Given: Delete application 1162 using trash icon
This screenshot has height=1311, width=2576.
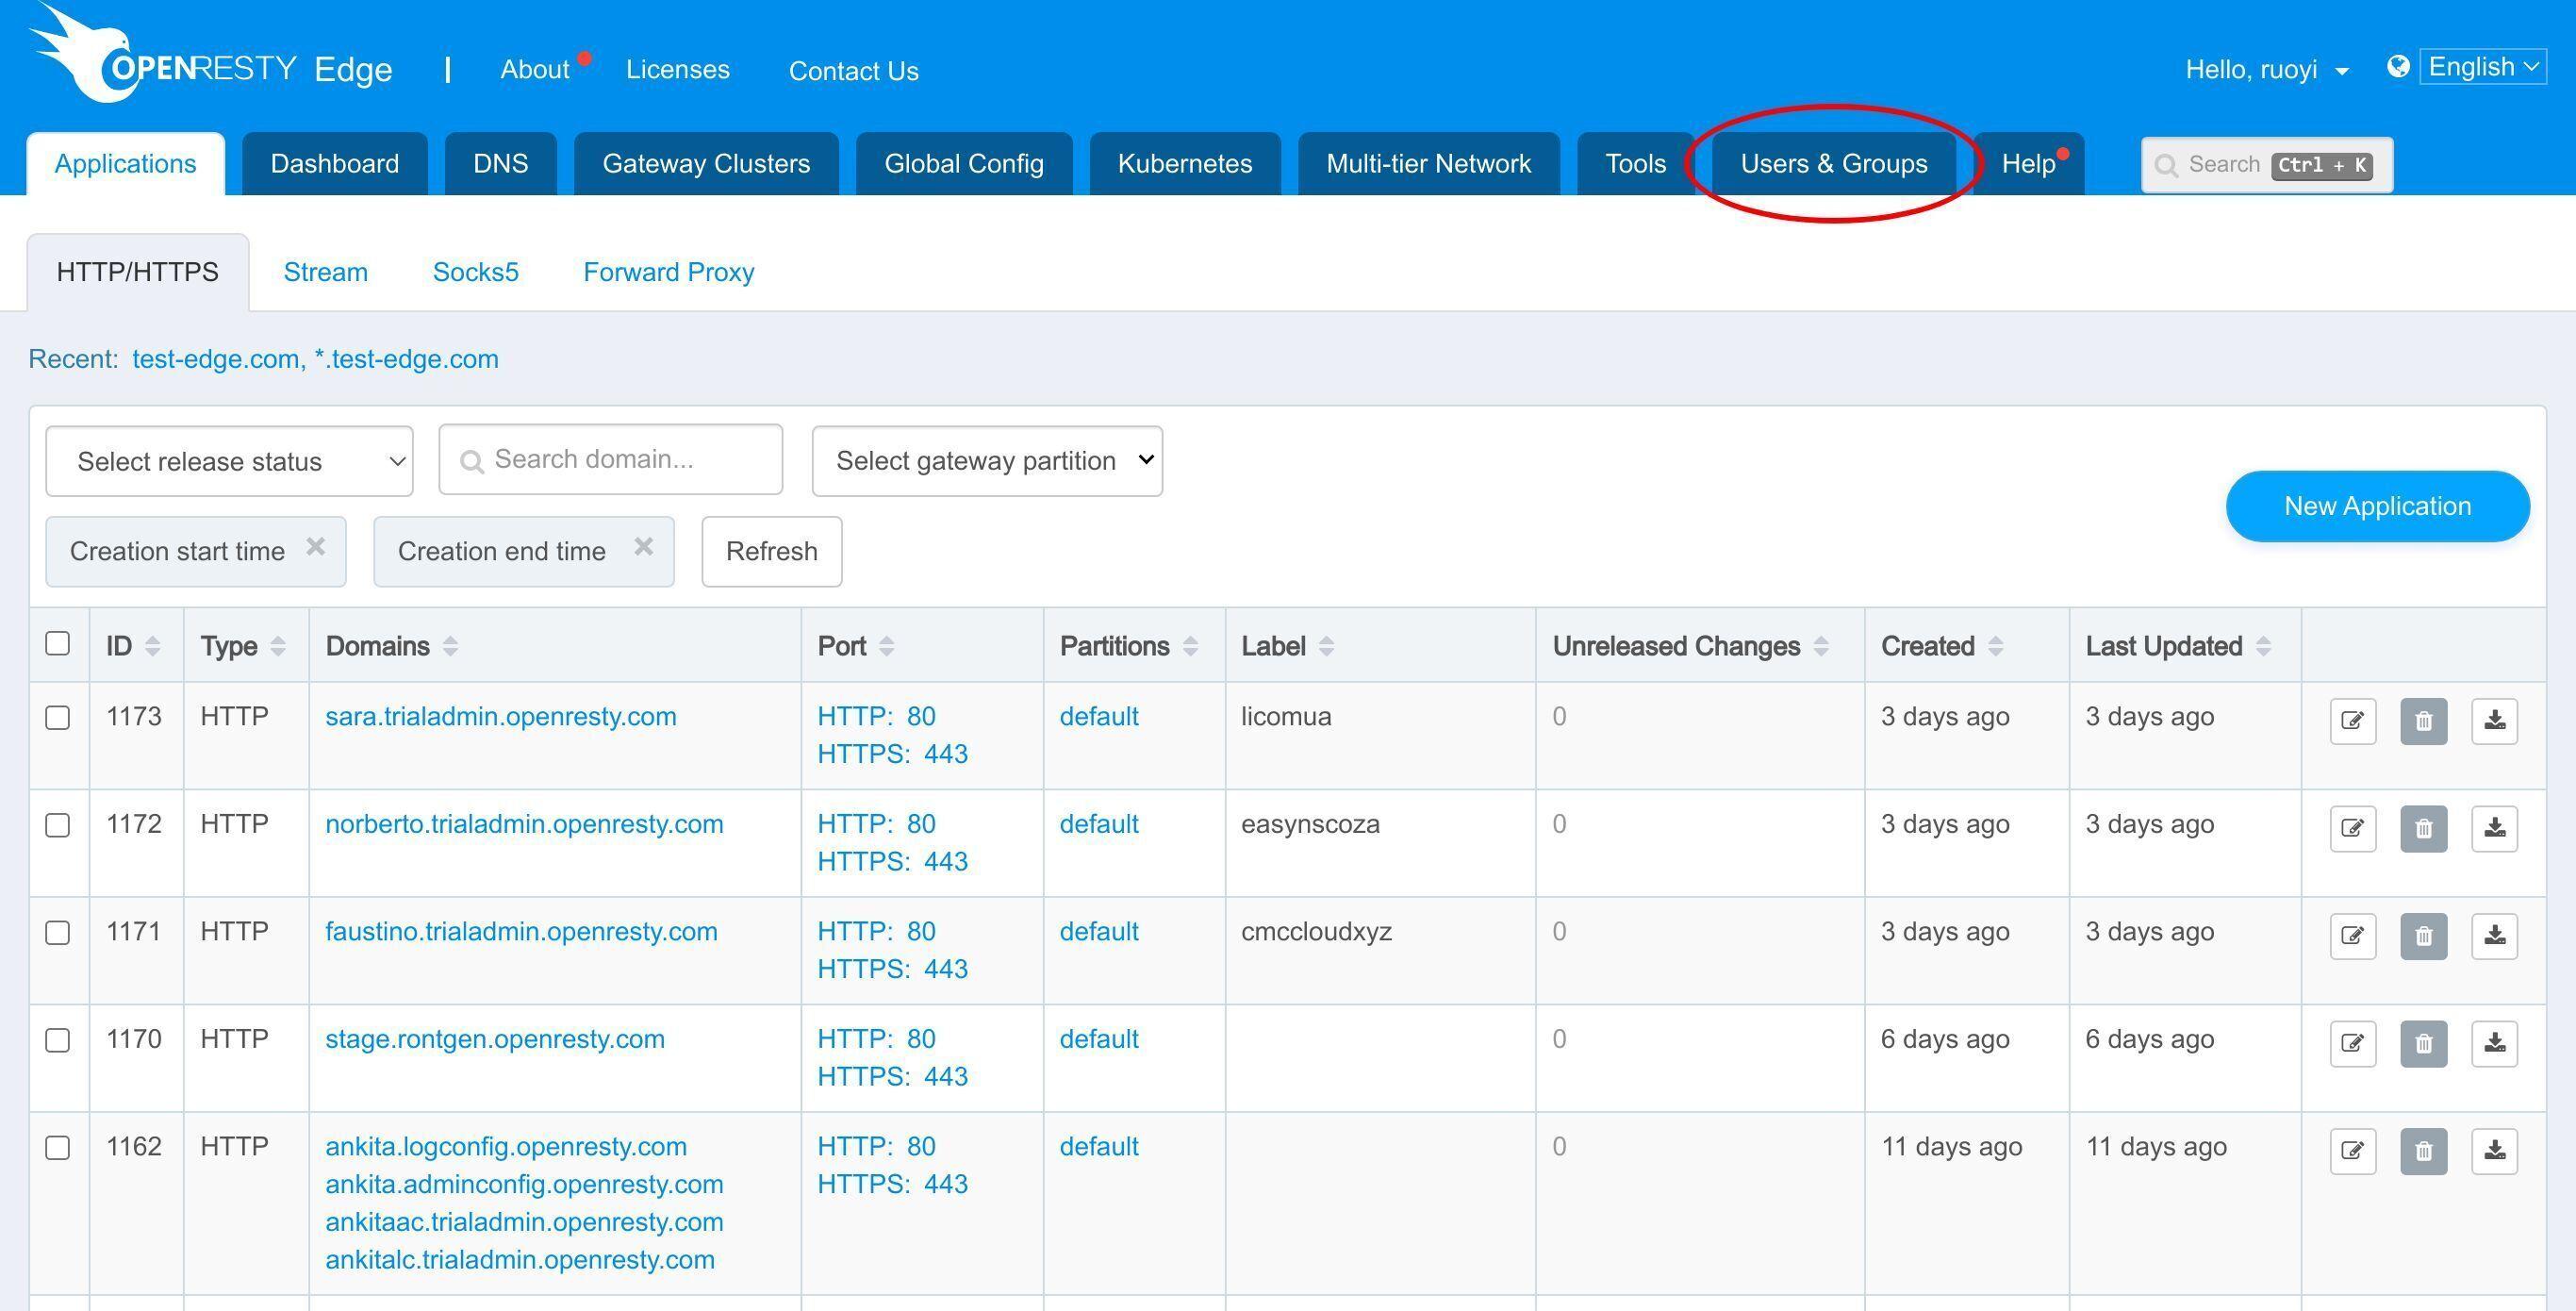Looking at the screenshot, I should tap(2423, 1151).
